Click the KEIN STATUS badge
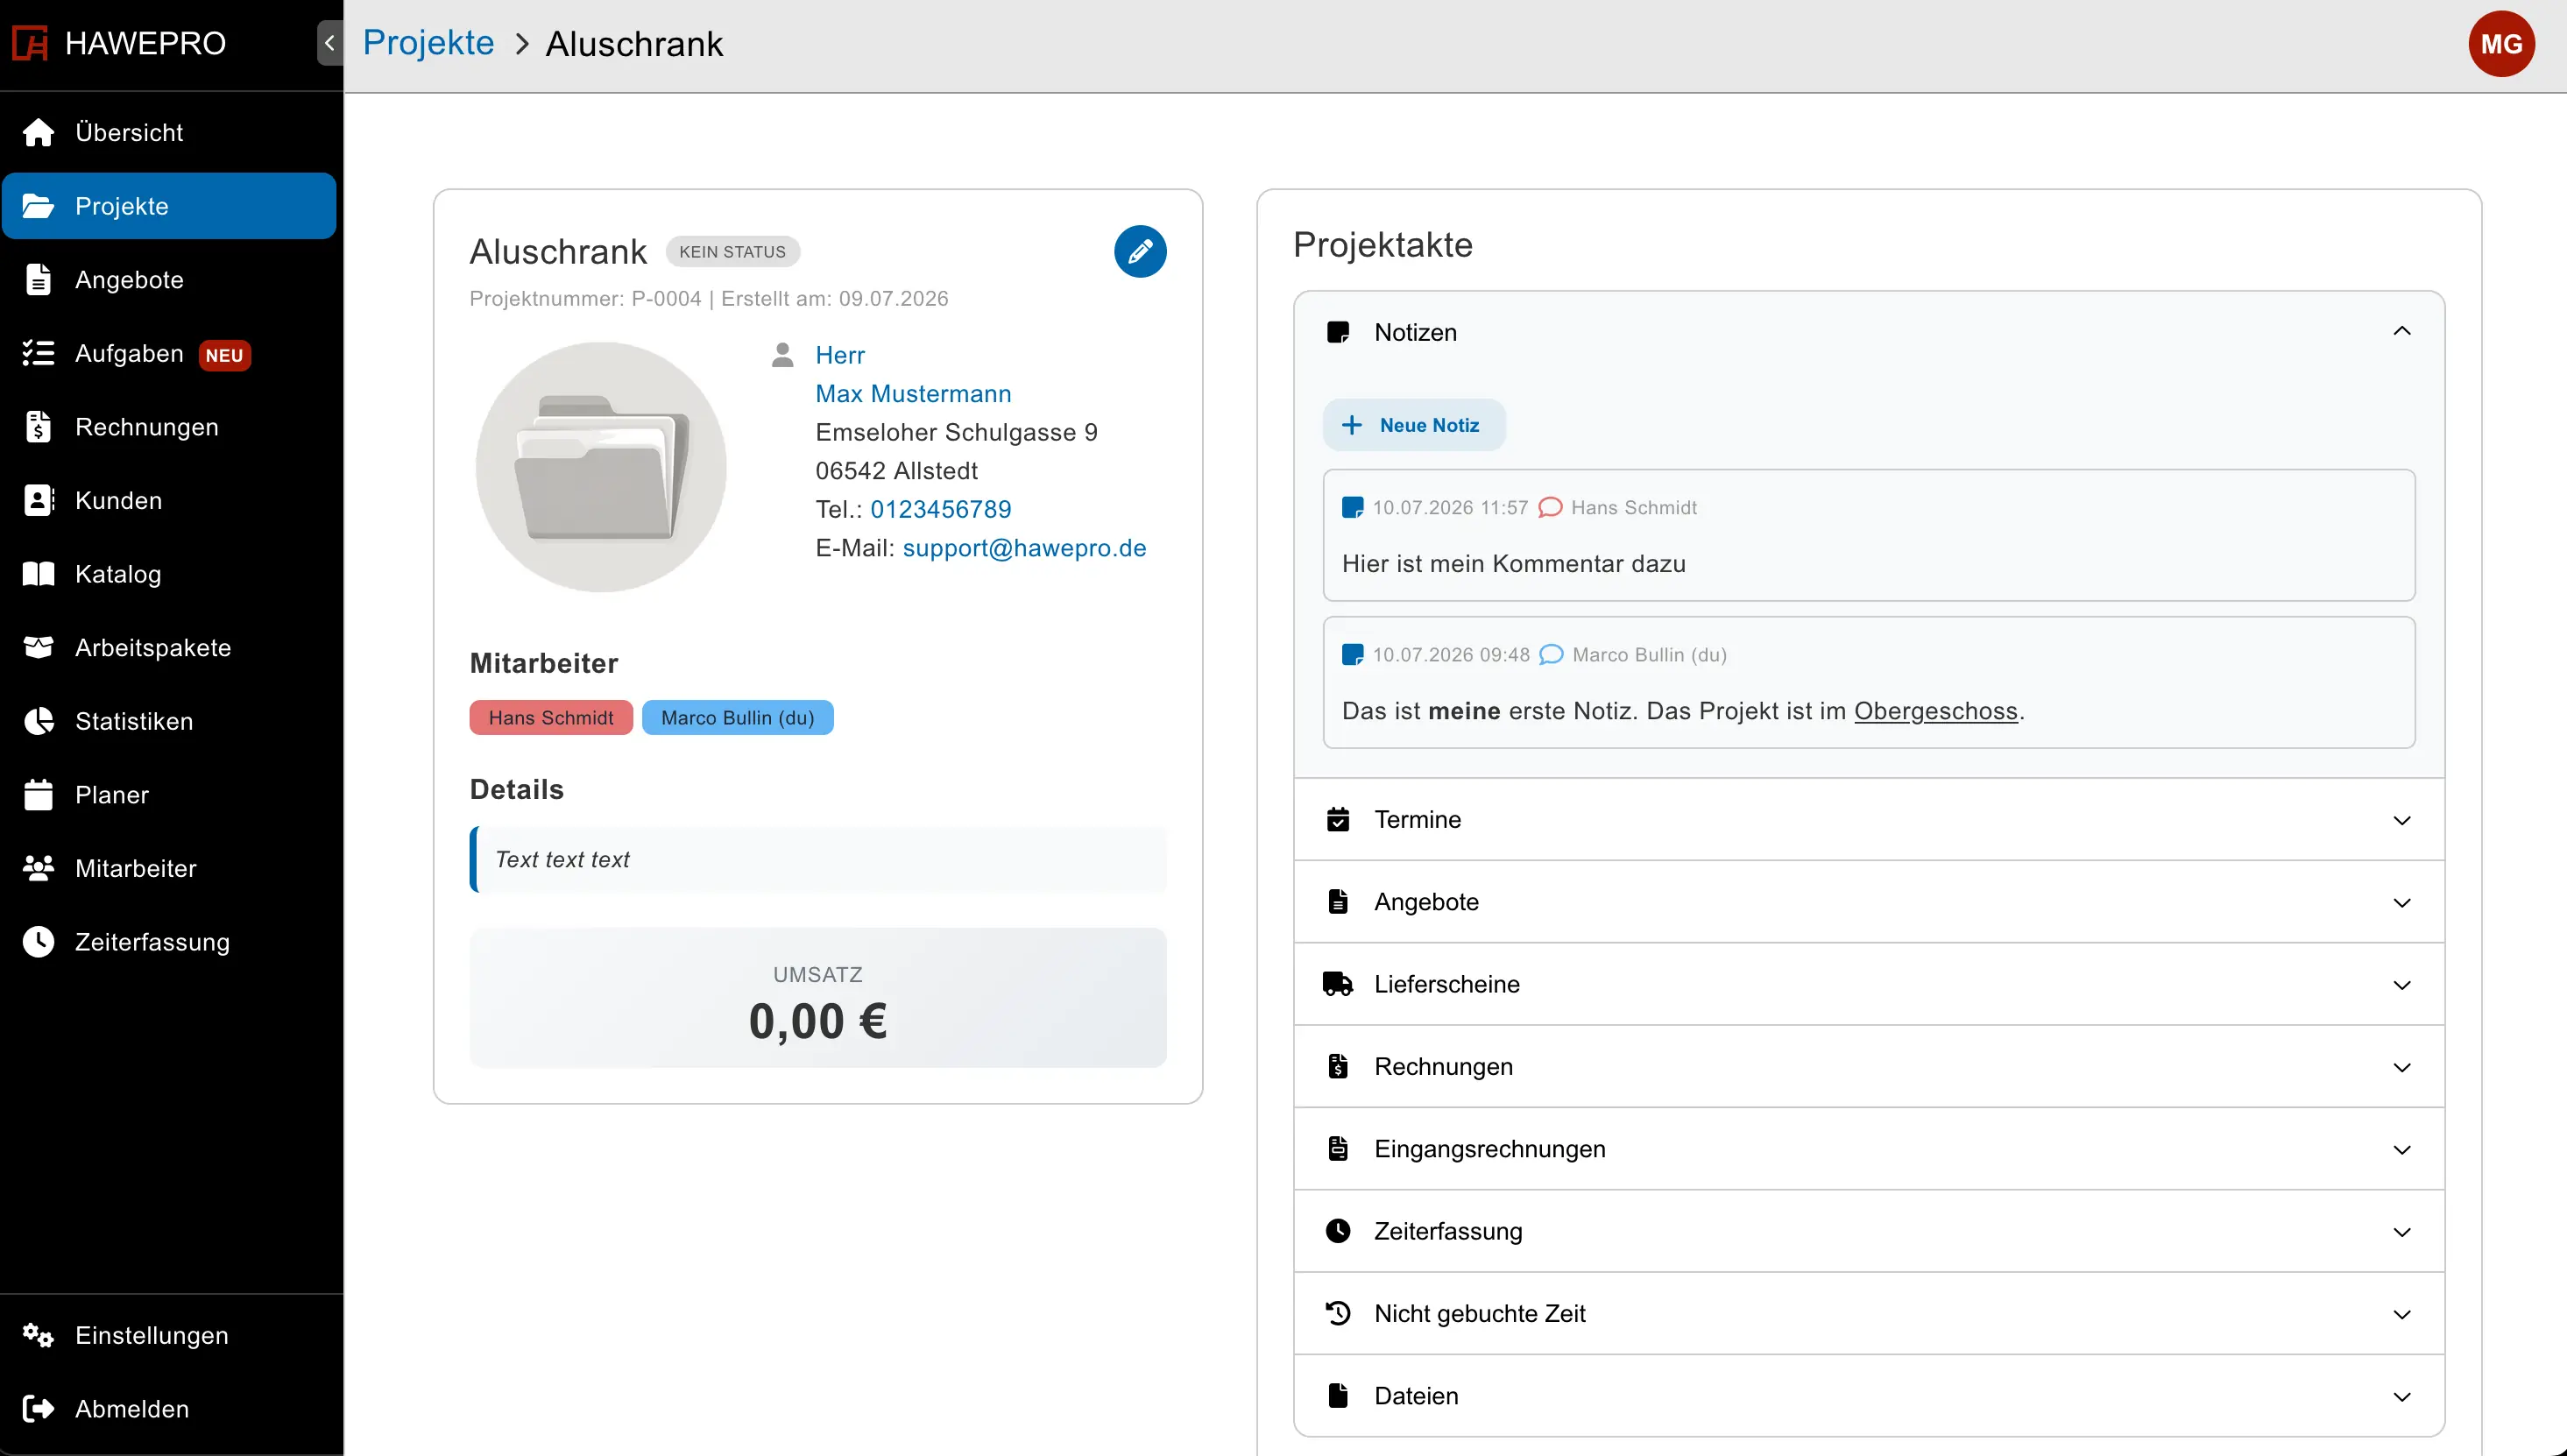2567x1456 pixels. pos(733,252)
